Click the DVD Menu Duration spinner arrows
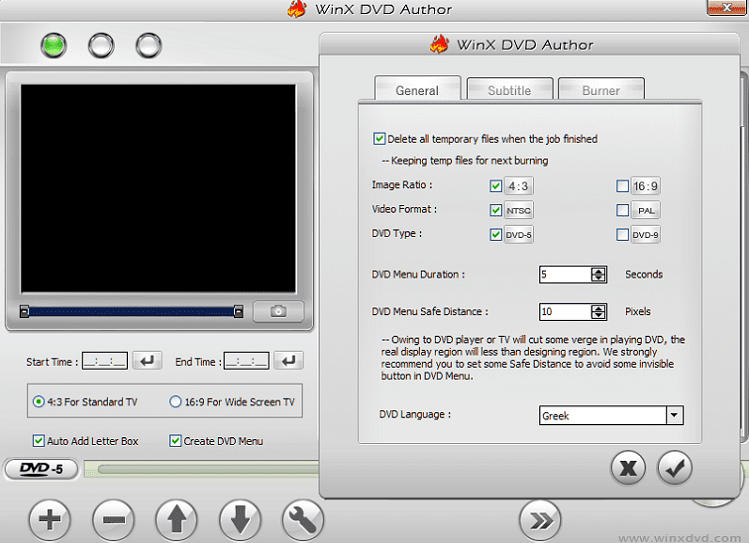 (598, 275)
